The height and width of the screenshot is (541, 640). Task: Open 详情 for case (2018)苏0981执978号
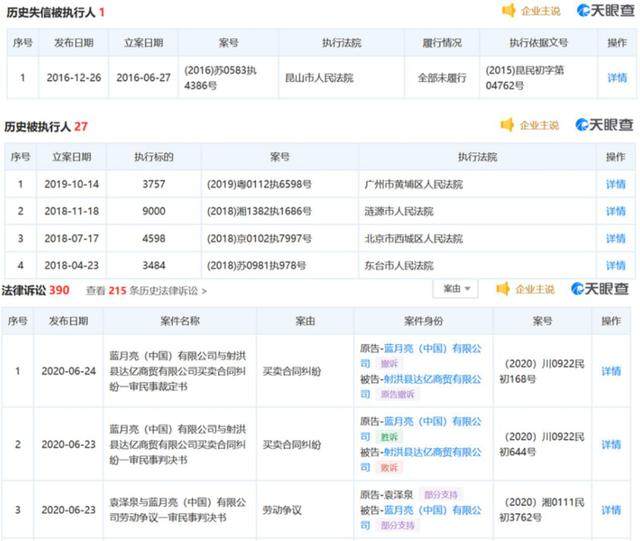coord(616,265)
